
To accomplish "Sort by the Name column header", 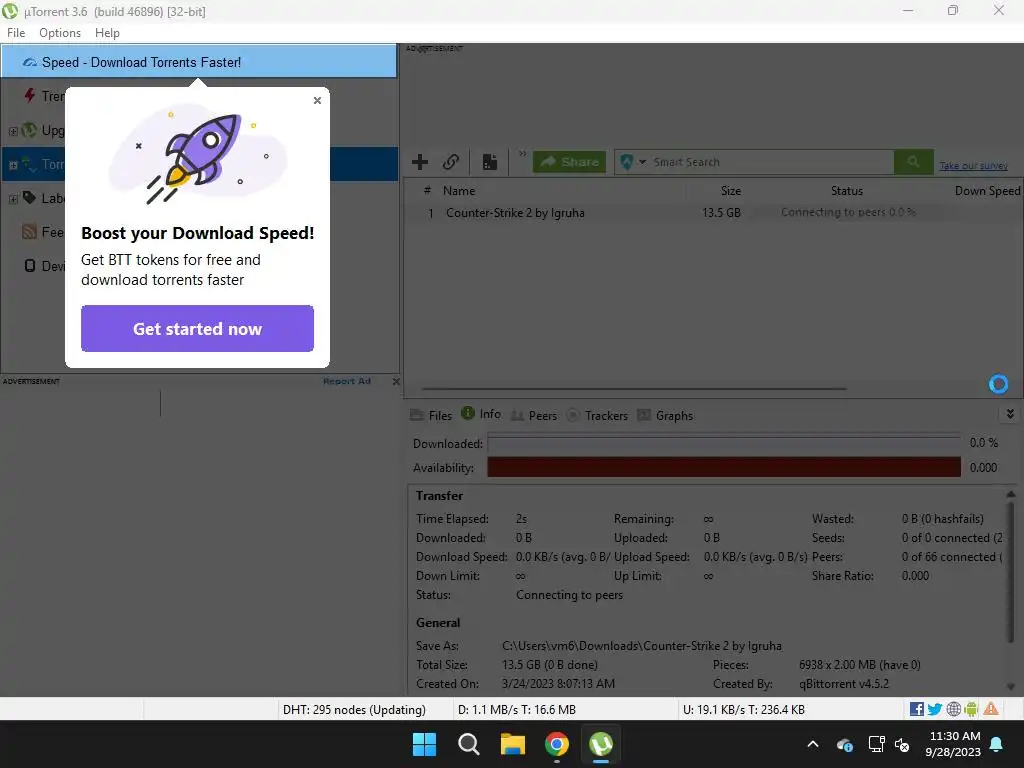I will 459,191.
